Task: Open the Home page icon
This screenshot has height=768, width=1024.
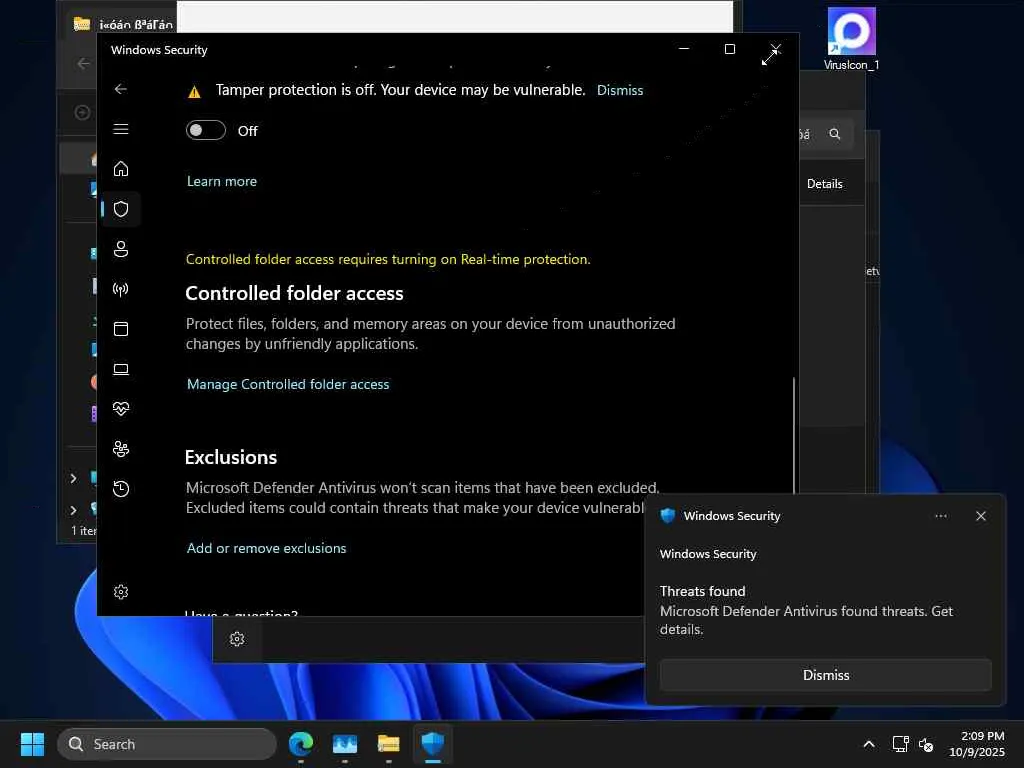Action: point(121,169)
